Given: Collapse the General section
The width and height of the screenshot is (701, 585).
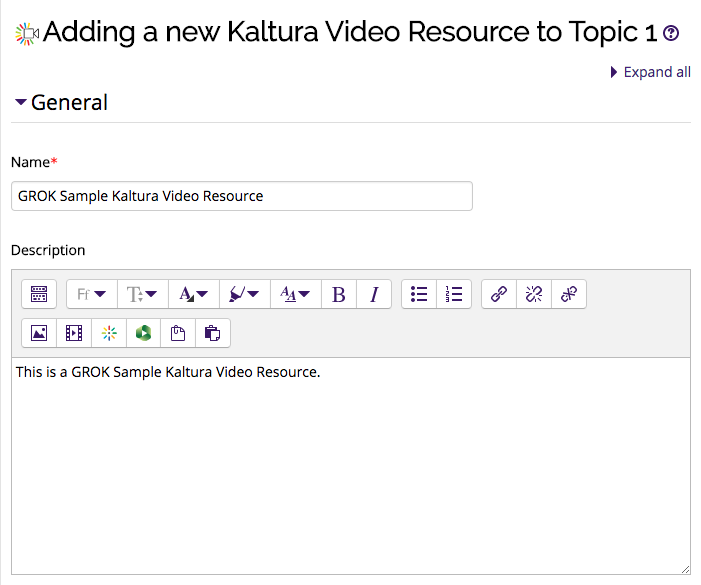Looking at the screenshot, I should 62,102.
